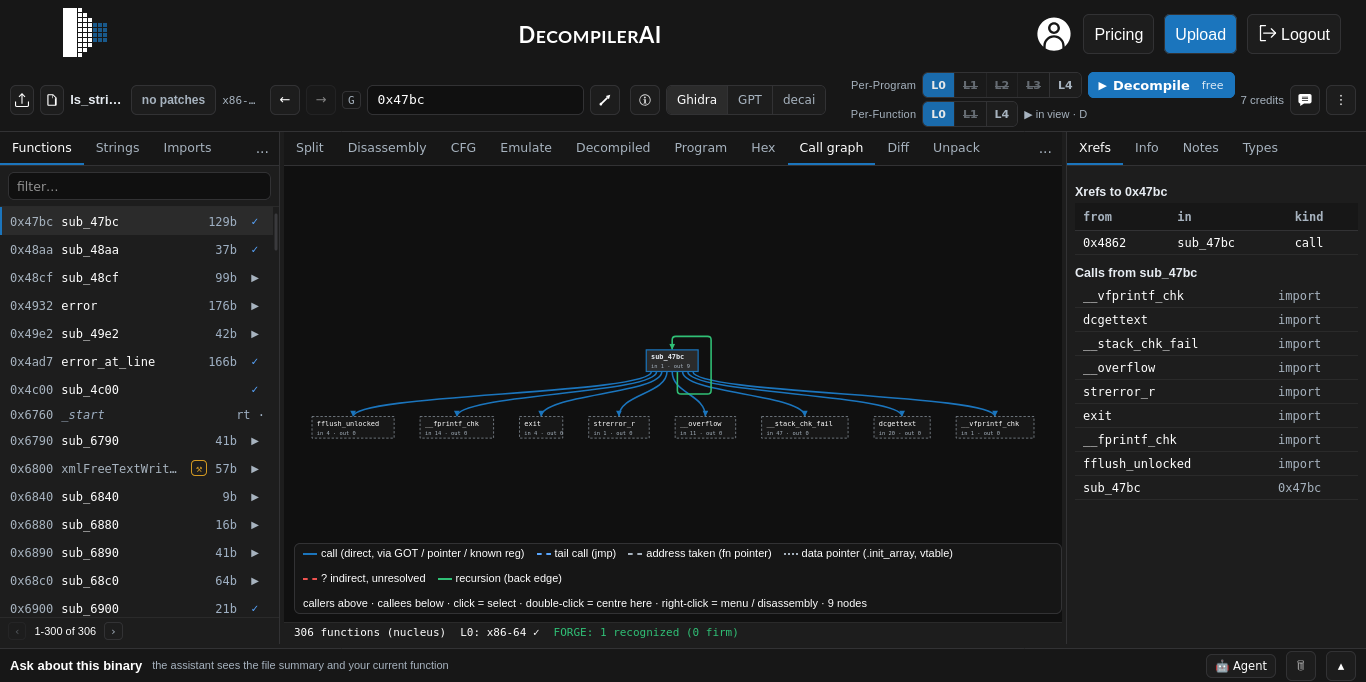Screen dimensions: 1366x682
Task: Click the play icon on error row
Action: tap(255, 306)
